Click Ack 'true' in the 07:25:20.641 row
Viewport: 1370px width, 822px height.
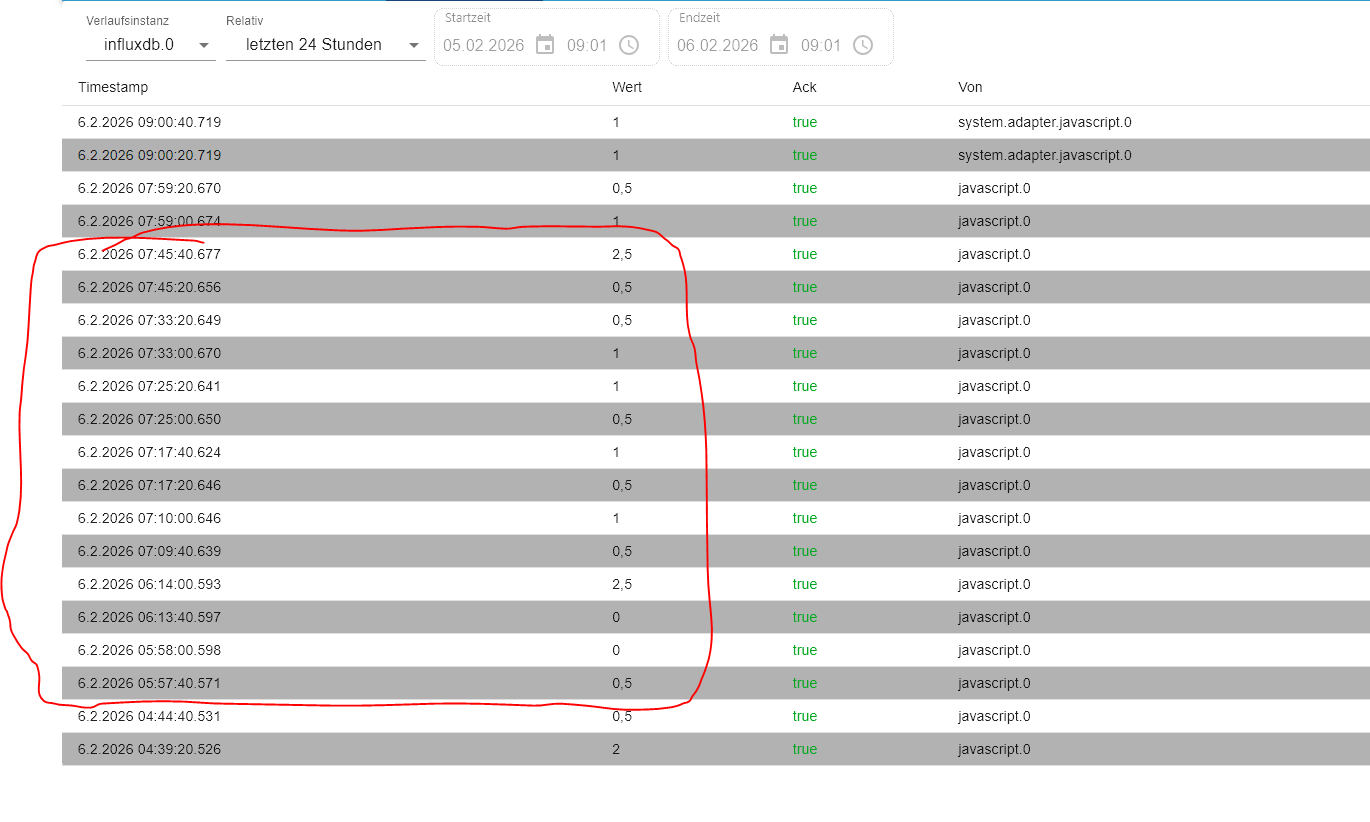[805, 386]
